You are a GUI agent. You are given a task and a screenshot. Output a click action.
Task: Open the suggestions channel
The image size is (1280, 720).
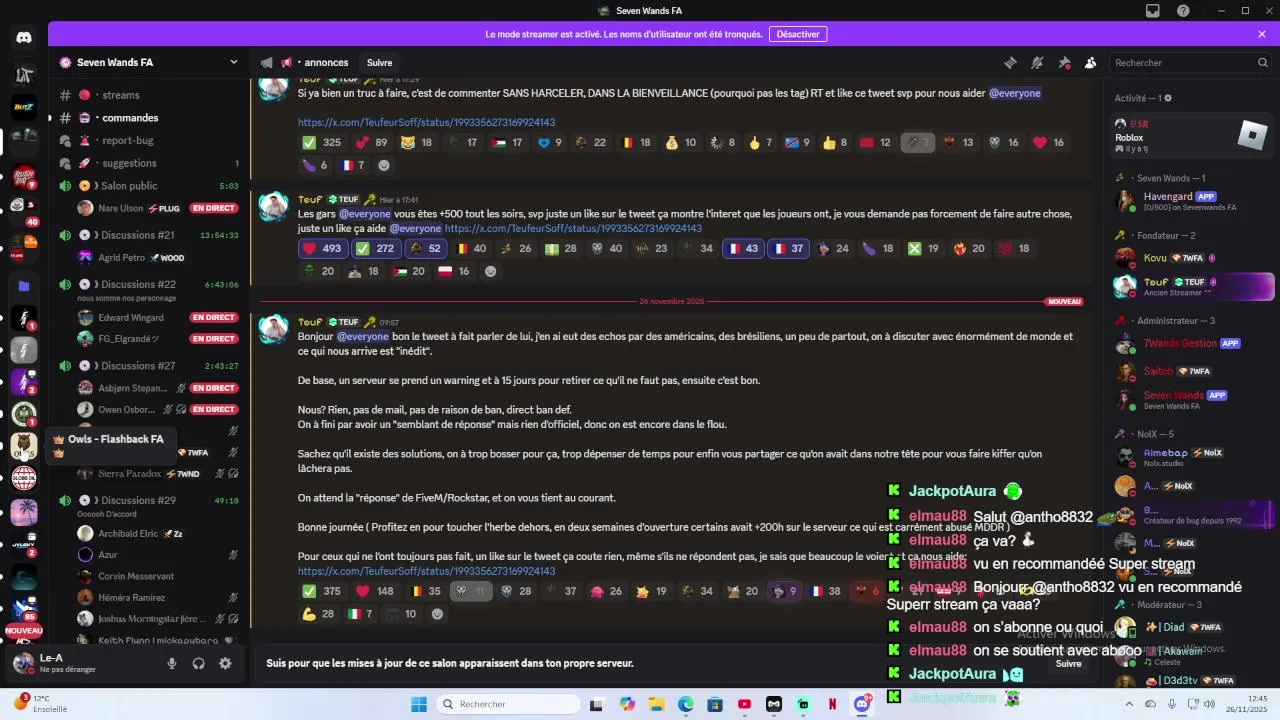coord(149,163)
